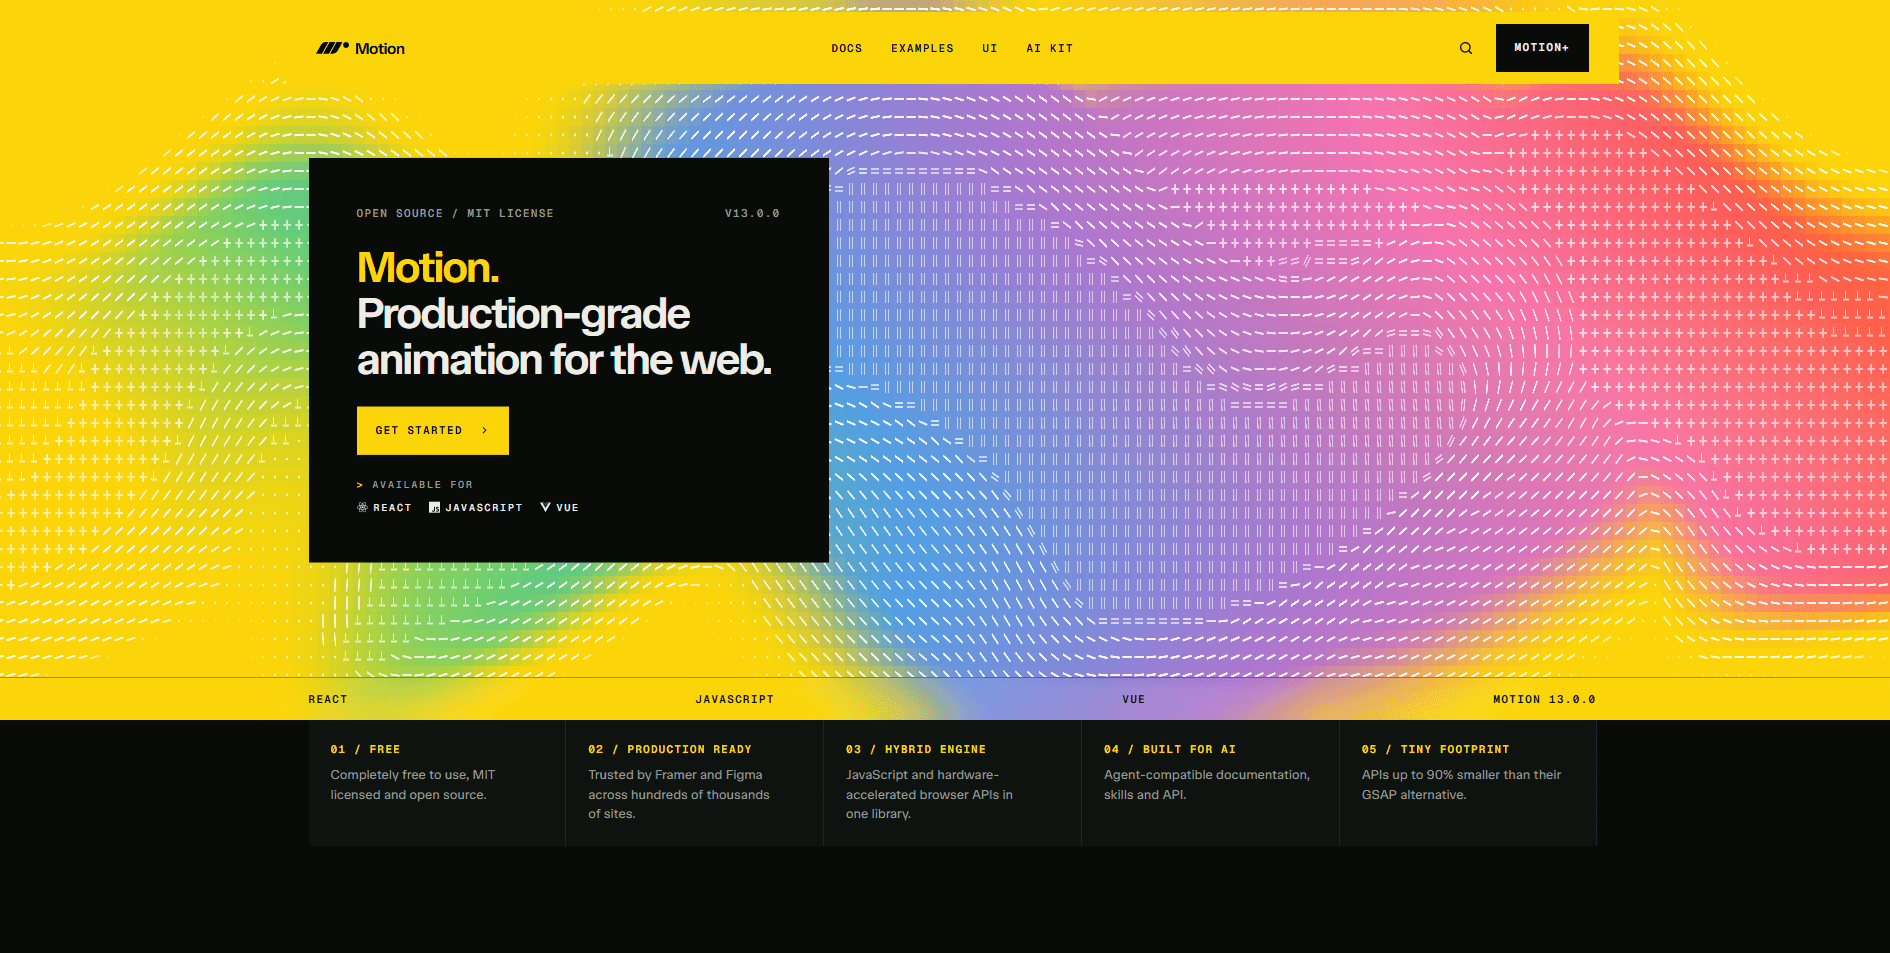Click VUE in the yellow strip above the cards
The height and width of the screenshot is (953, 1890).
click(x=1134, y=700)
